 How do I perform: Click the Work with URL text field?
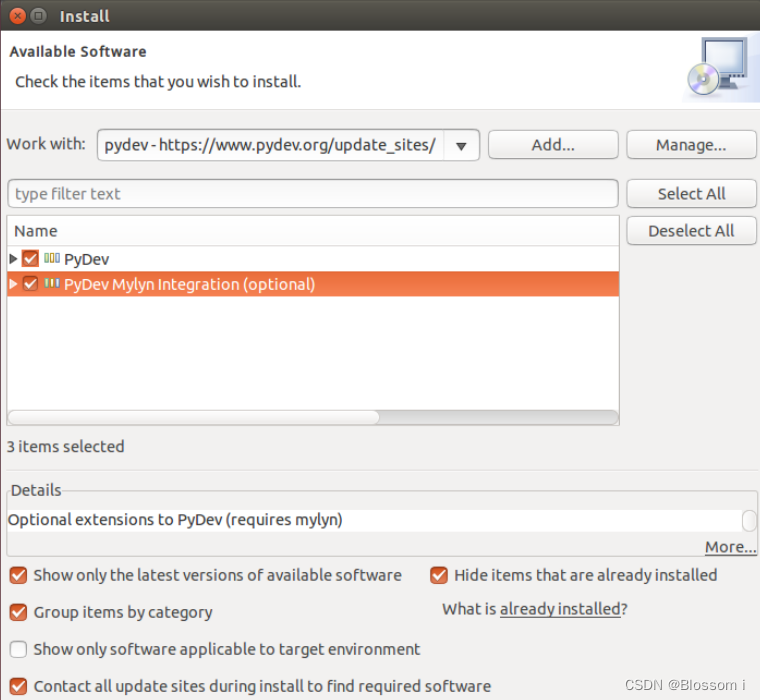(270, 145)
